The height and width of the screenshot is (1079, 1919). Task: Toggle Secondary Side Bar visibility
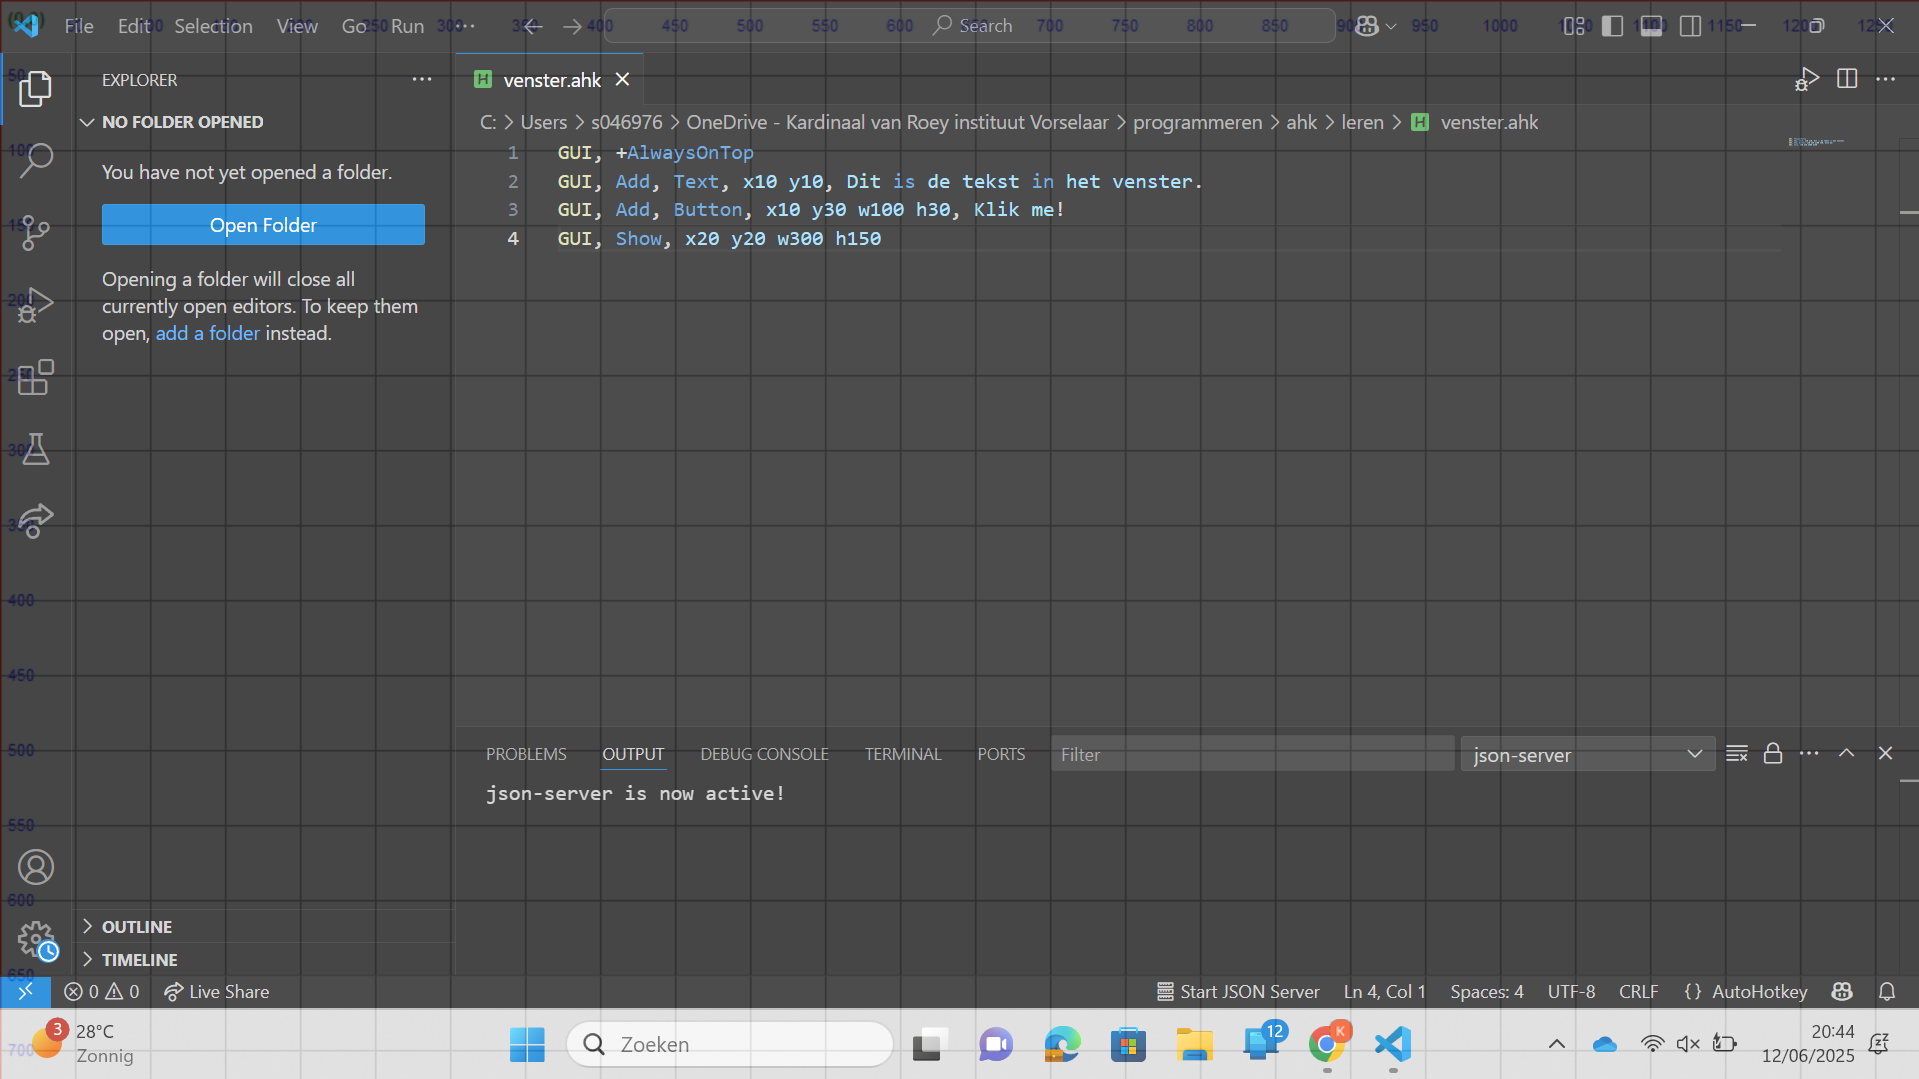coord(1690,26)
